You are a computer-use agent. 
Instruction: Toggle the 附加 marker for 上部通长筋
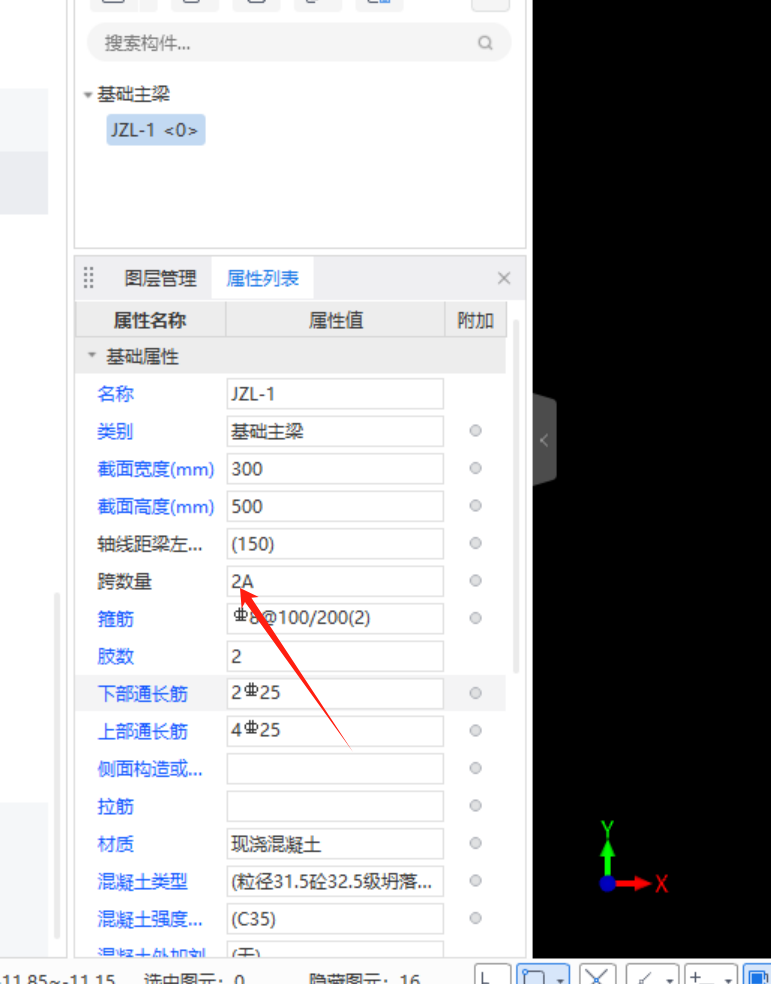pos(476,730)
